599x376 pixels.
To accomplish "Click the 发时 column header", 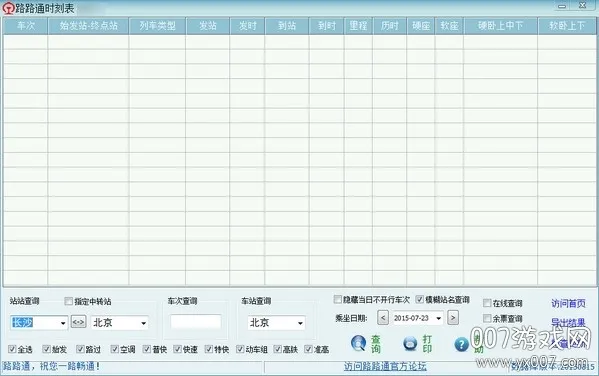I will pyautogui.click(x=248, y=26).
